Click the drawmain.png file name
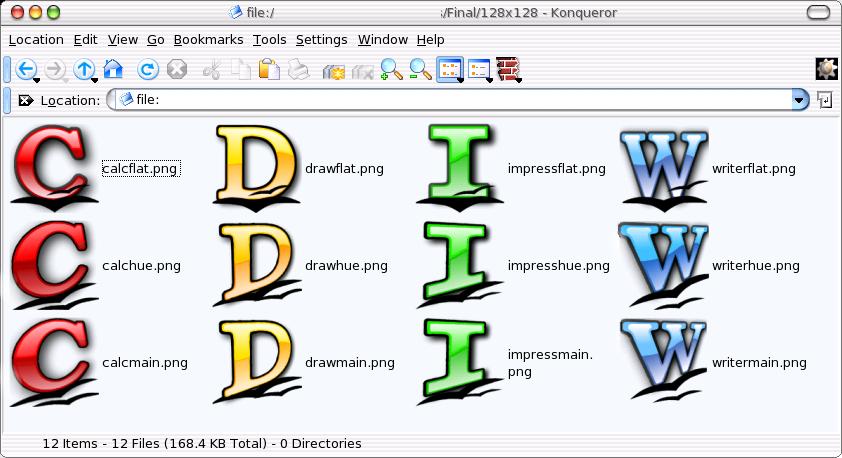 350,363
